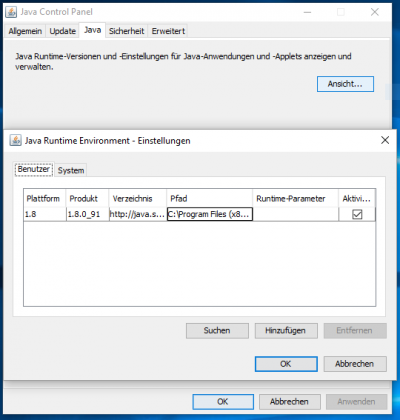
Task: Switch to the Allgemein tab
Action: click(25, 31)
